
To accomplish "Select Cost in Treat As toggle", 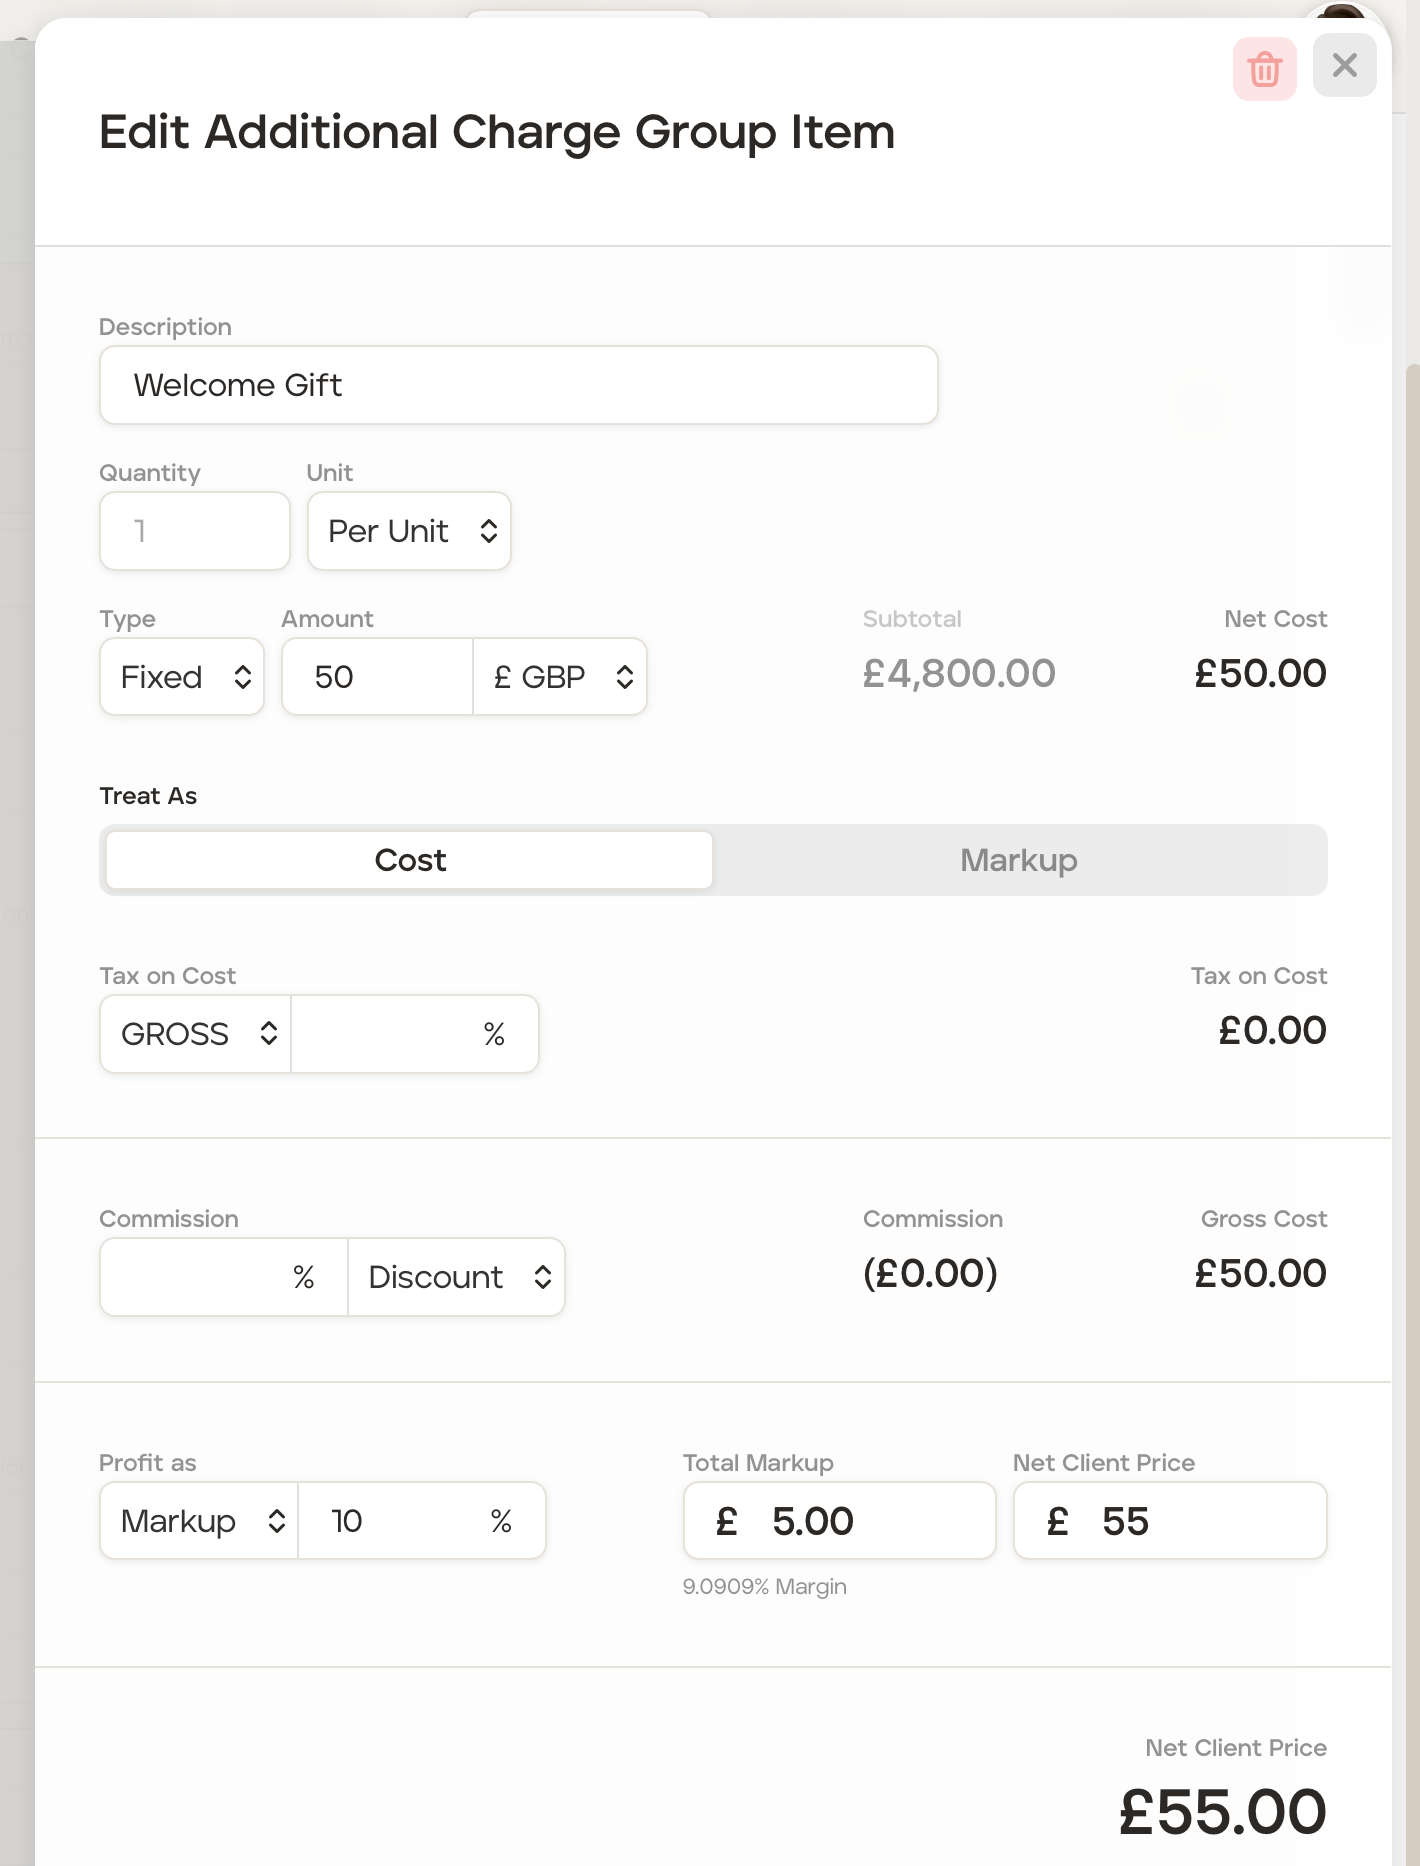I will 410,860.
